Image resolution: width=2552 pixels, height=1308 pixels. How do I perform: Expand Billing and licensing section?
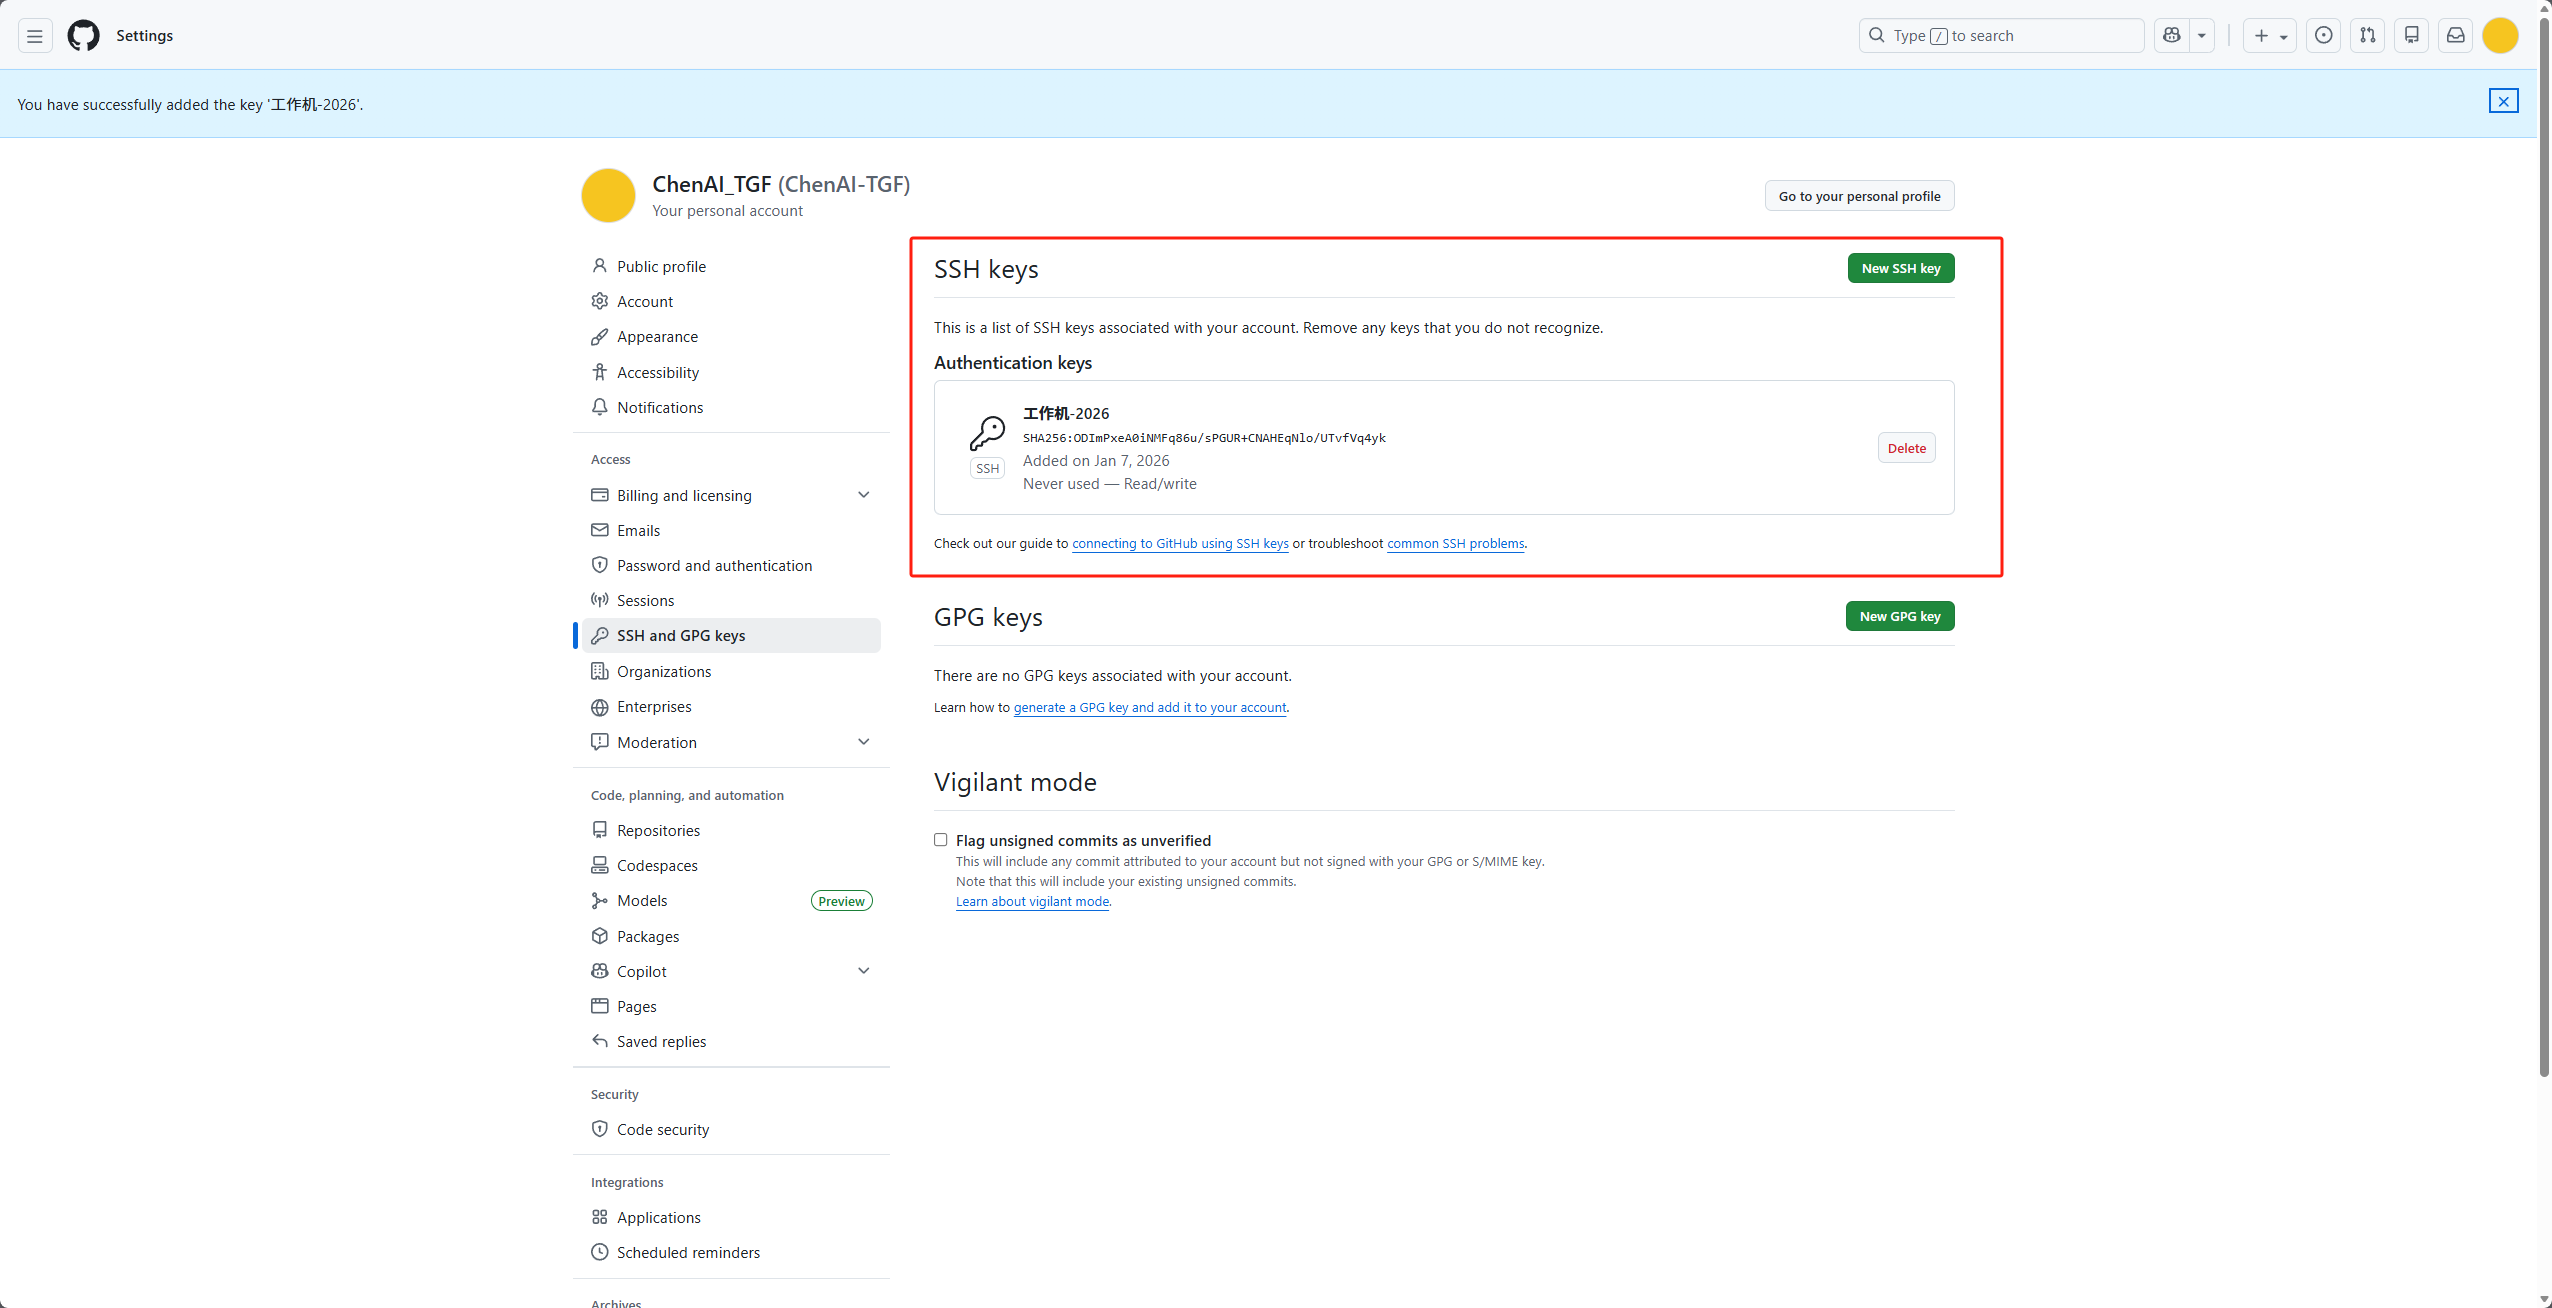[x=863, y=495]
